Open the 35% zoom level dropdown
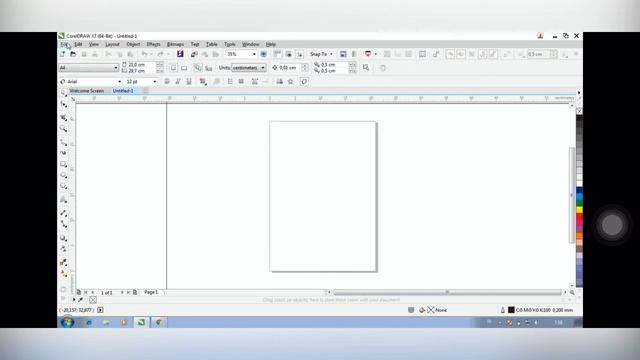Image resolution: width=640 pixels, height=360 pixels. pos(254,54)
